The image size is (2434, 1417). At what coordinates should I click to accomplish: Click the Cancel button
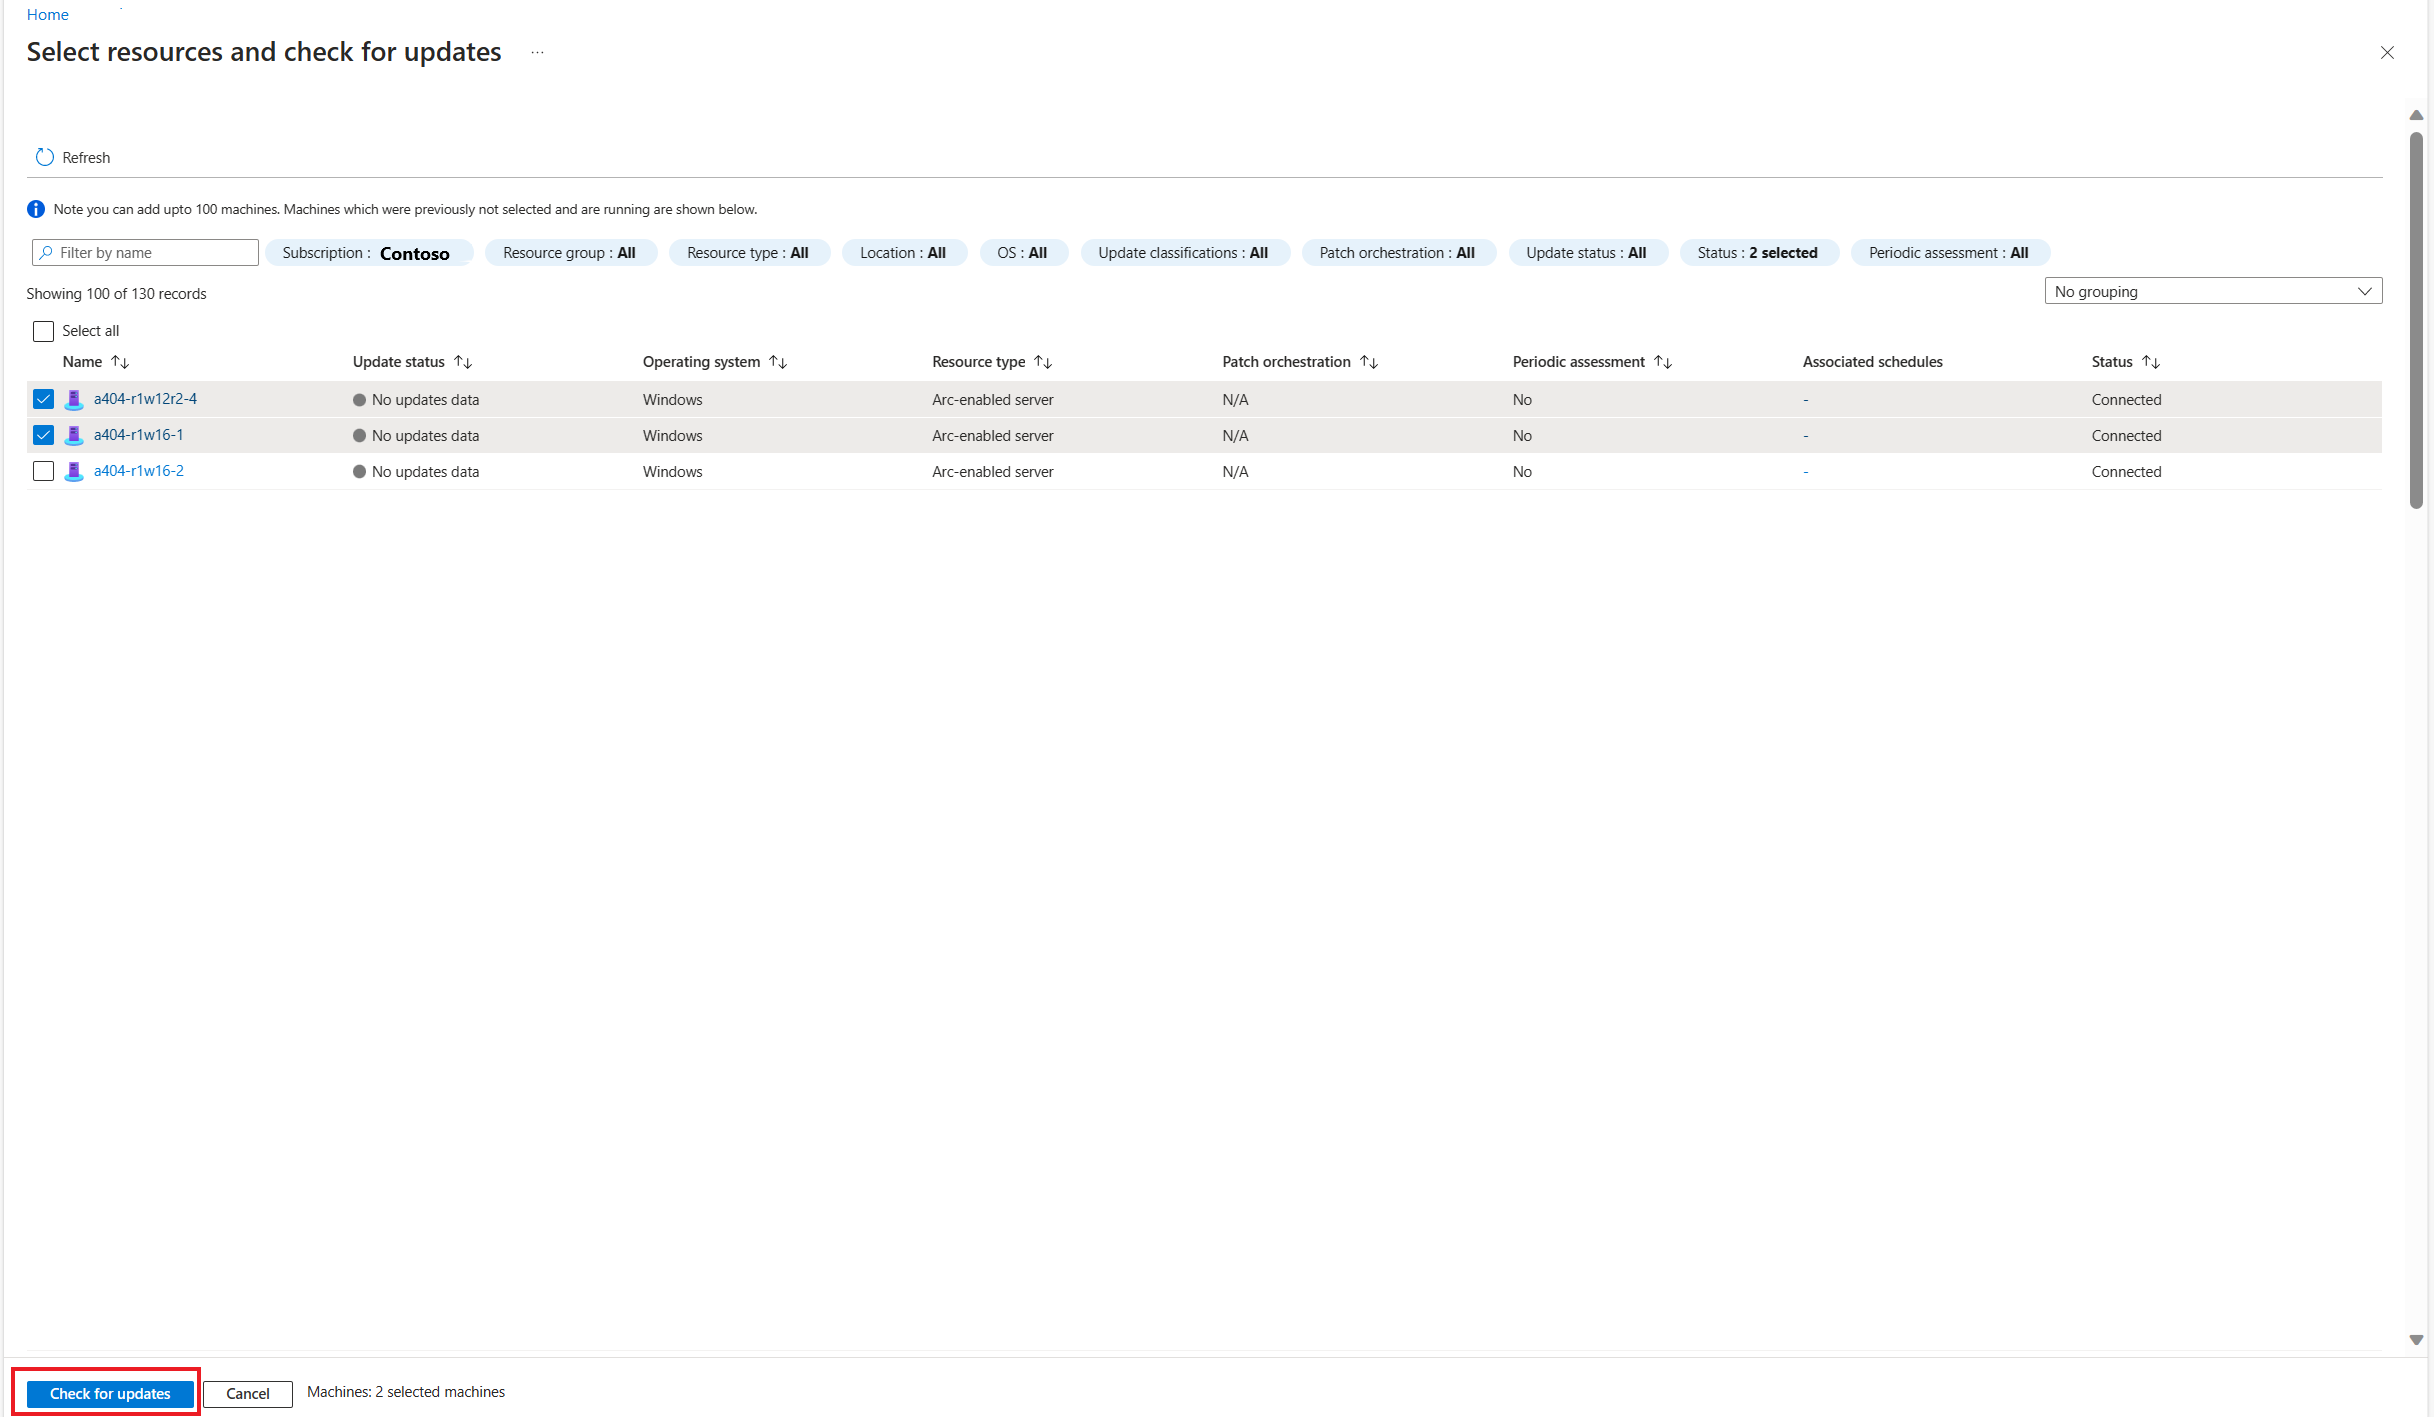248,1393
